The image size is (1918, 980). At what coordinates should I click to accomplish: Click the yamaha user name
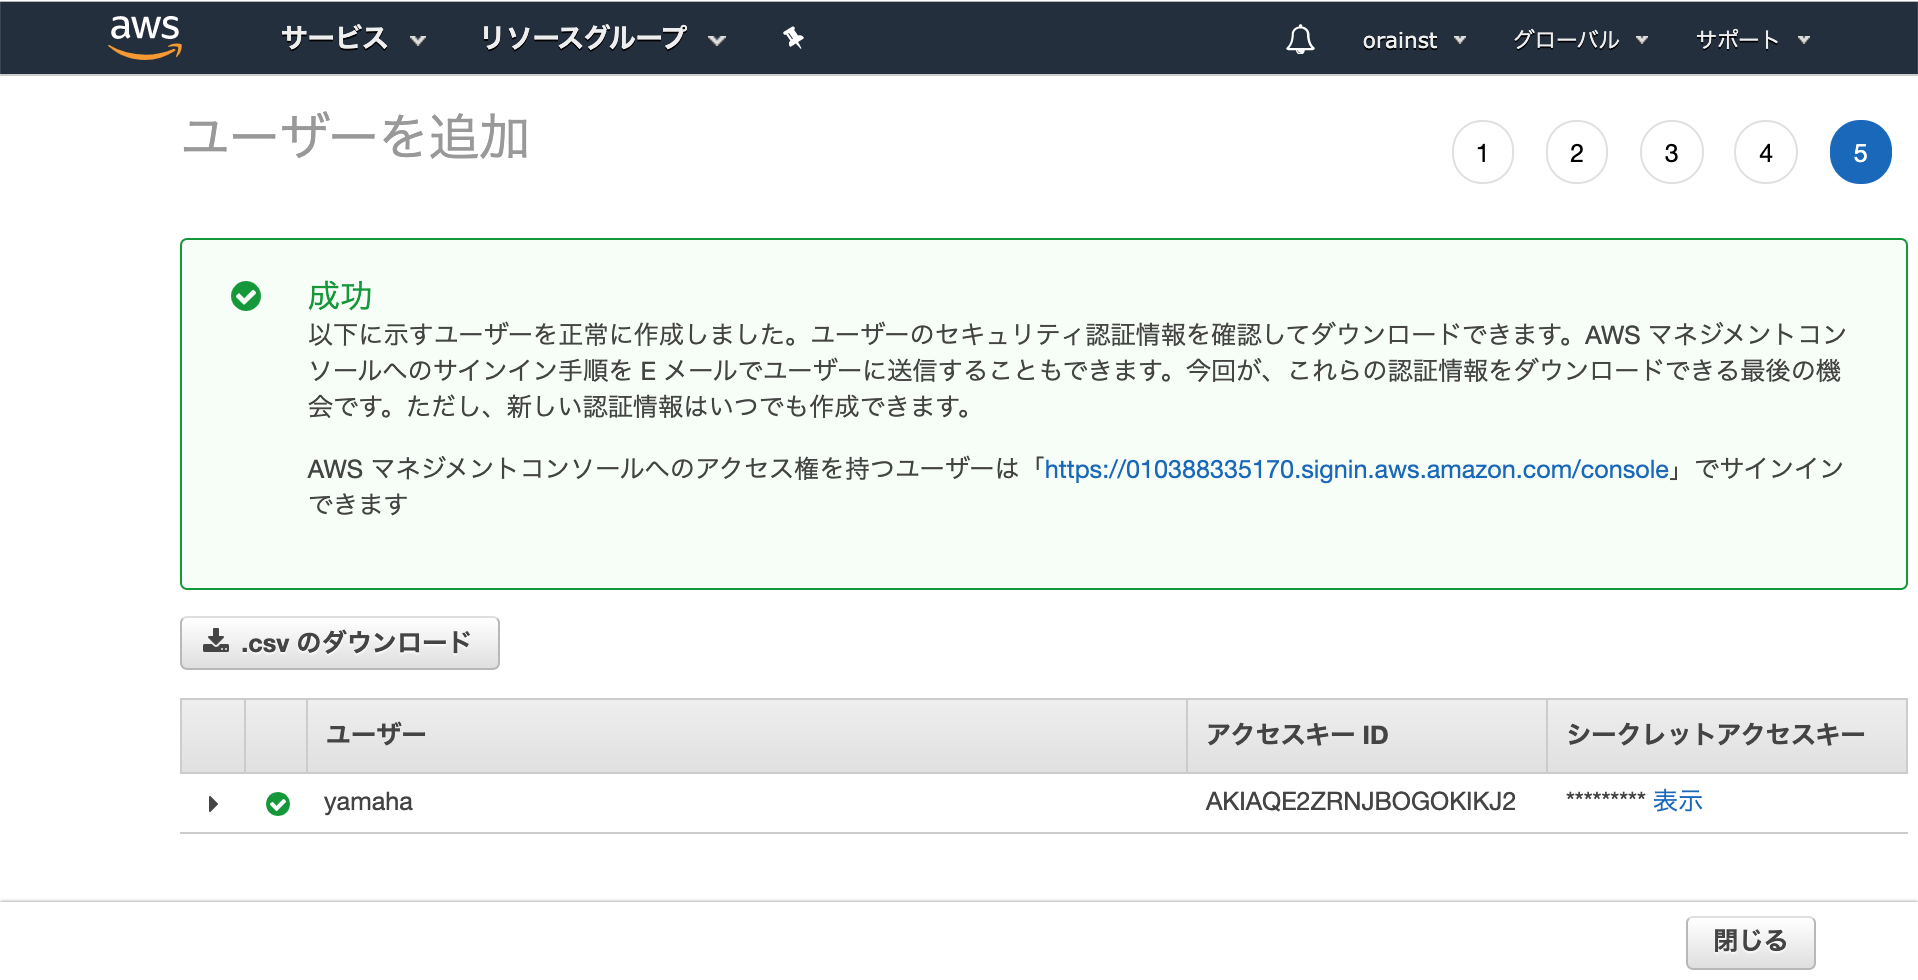coord(368,802)
